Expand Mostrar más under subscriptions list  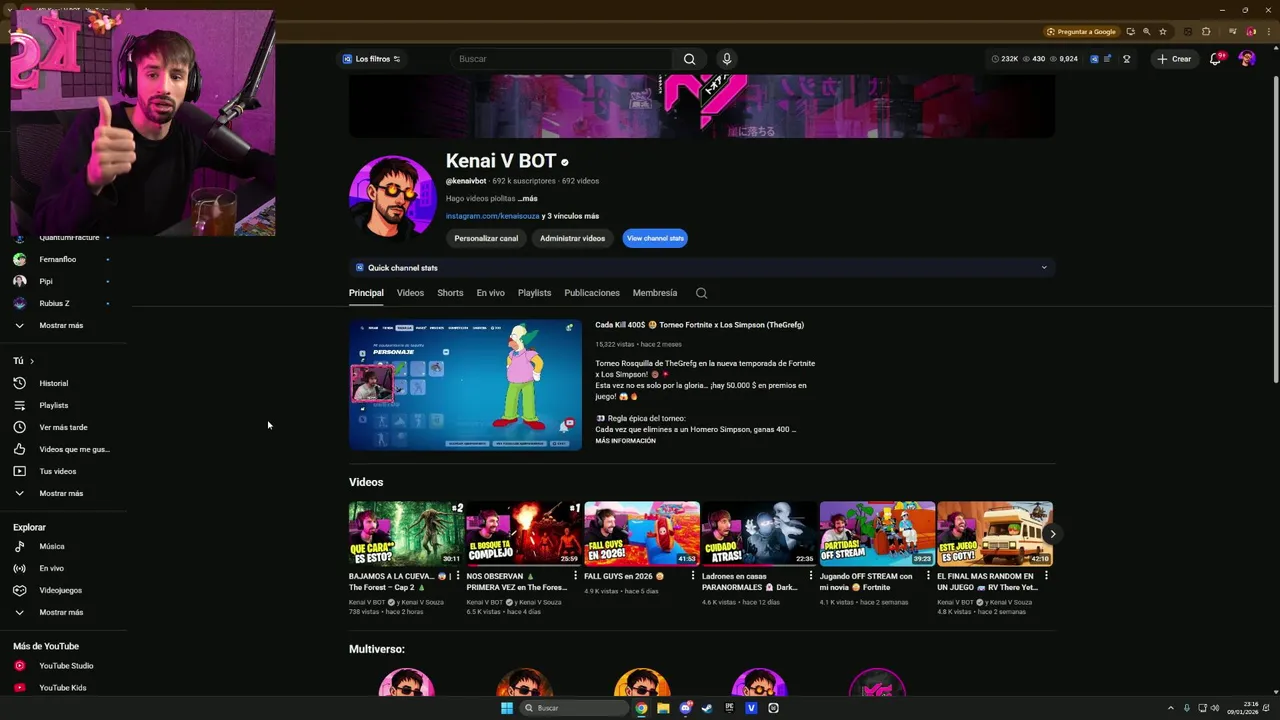[x=63, y=325]
